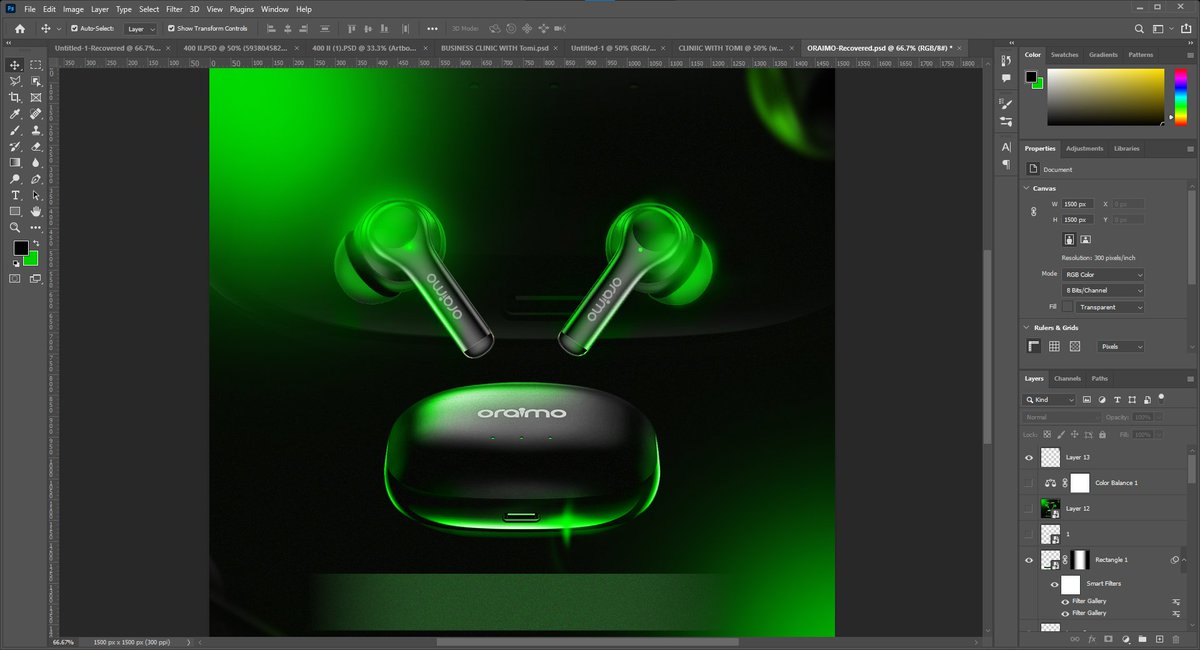
Task: Select the Rectangular Marquee tool
Action: pos(36,64)
